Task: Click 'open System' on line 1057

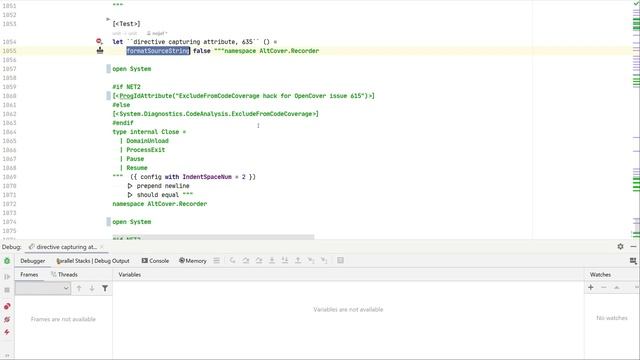Action: point(132,69)
